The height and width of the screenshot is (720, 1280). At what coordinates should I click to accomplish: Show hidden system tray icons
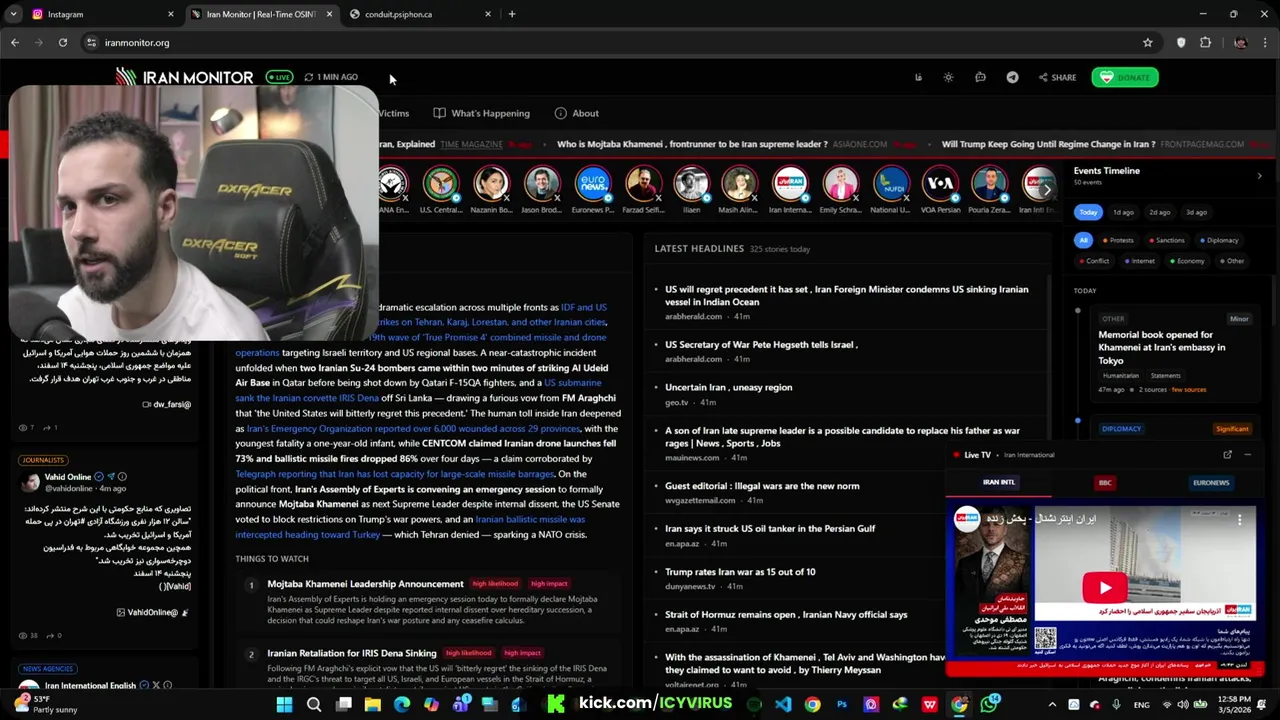(1051, 704)
